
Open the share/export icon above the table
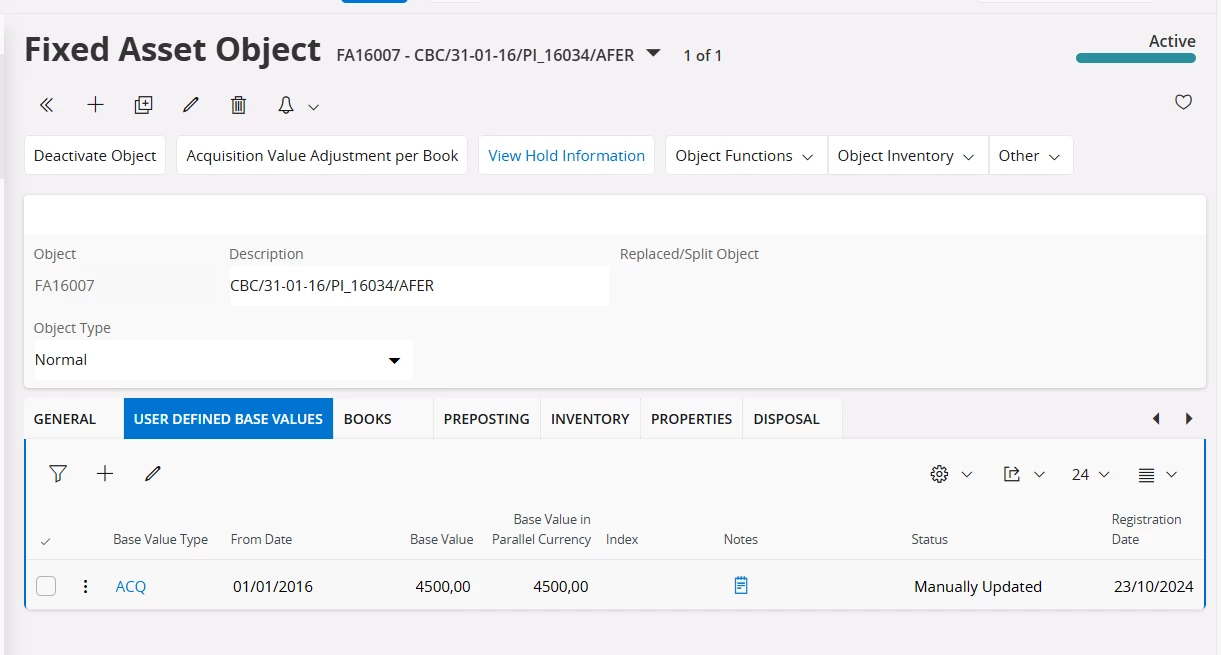(1014, 473)
